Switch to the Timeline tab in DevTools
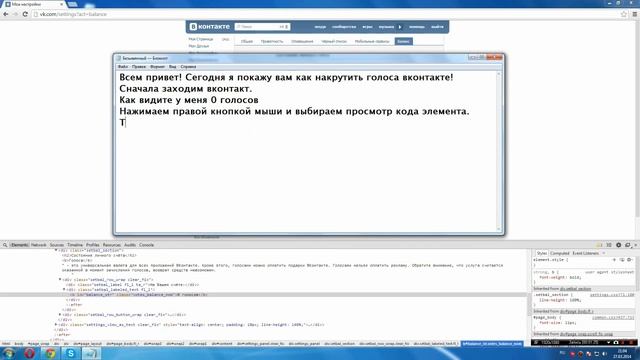Viewport: 640px width, 360px height. tap(75, 245)
